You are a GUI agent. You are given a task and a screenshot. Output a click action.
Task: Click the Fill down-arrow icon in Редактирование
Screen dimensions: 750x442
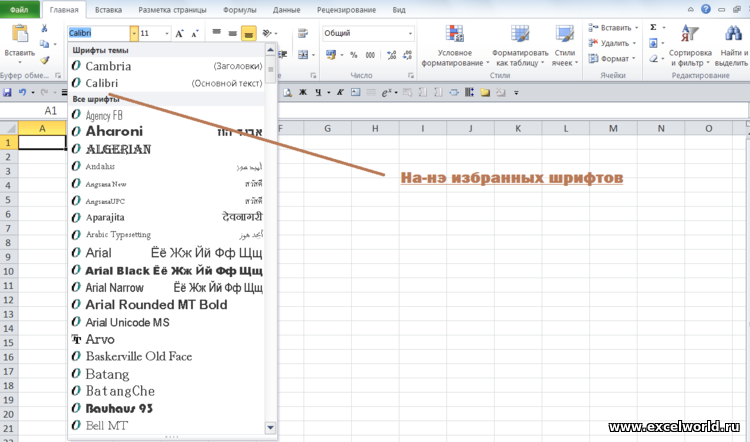[x=653, y=43]
